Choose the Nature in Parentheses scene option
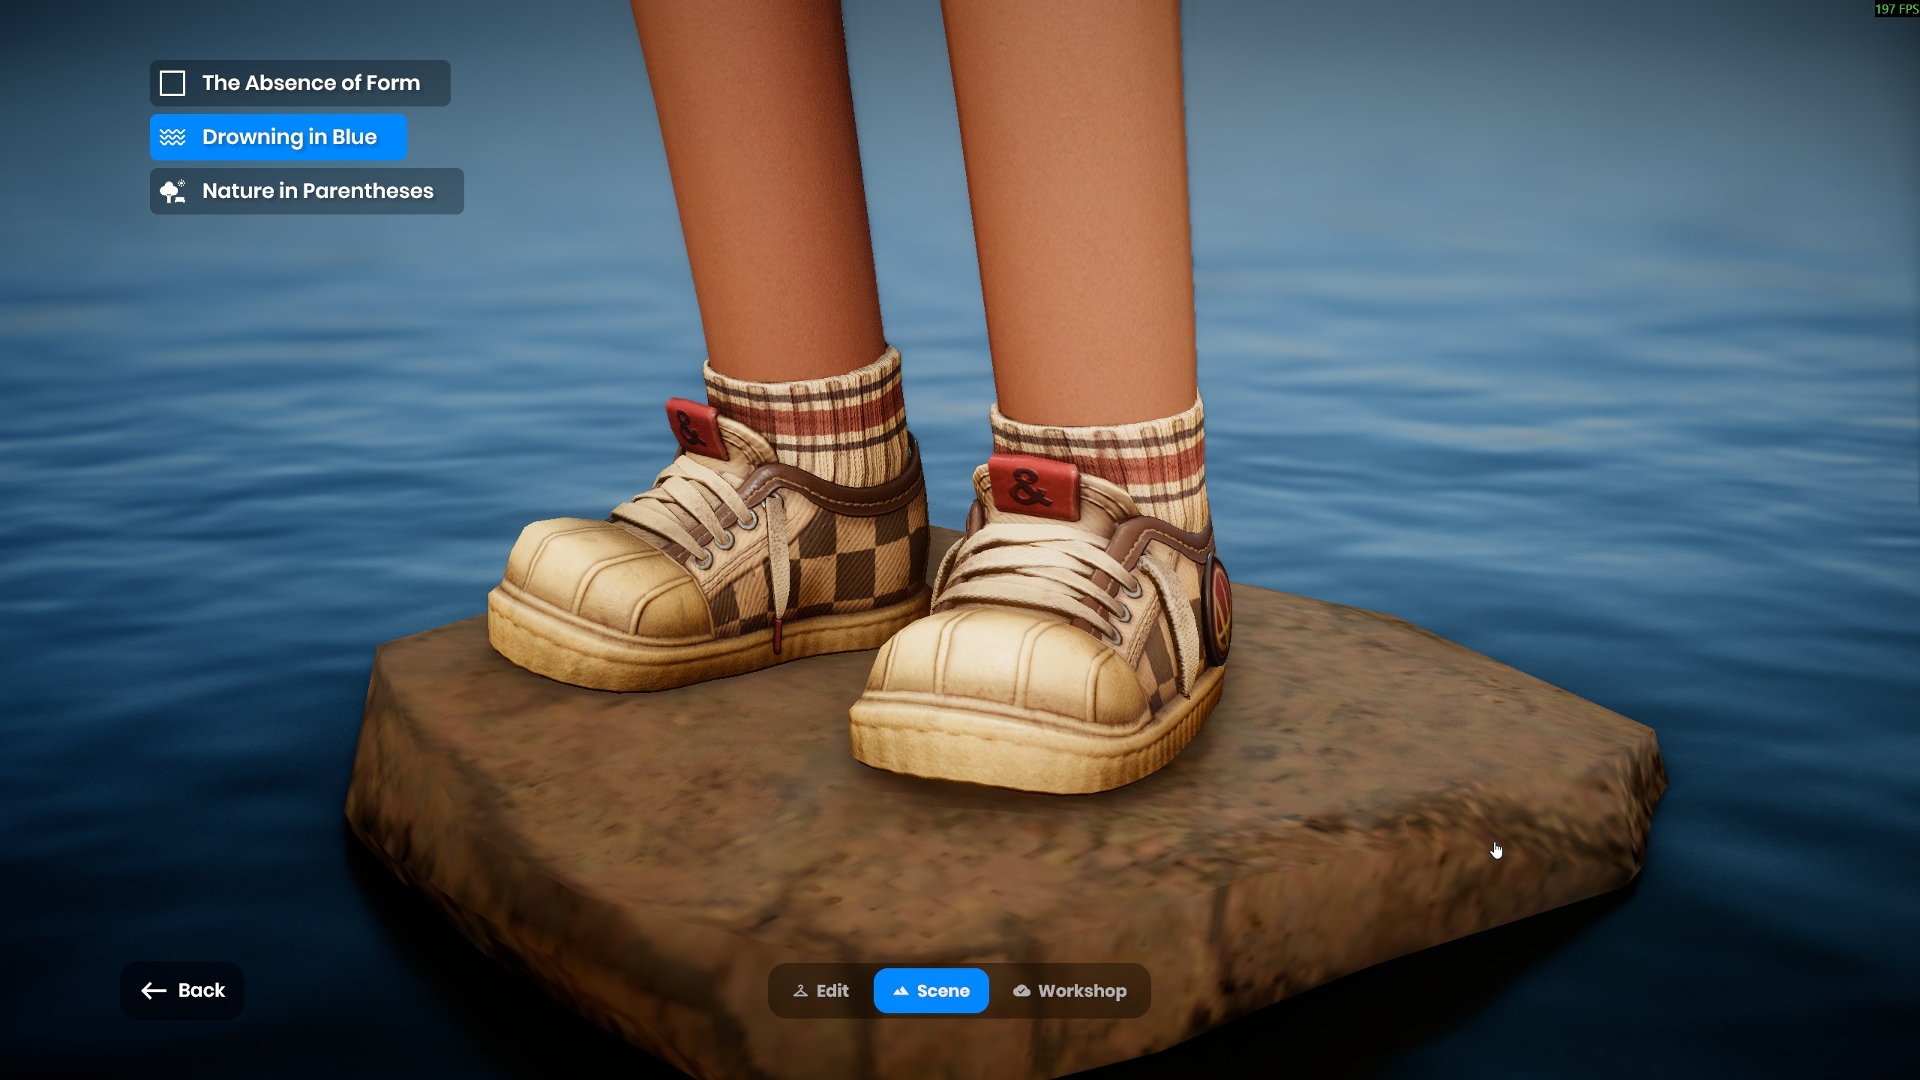Image resolution: width=1920 pixels, height=1080 pixels. coord(317,191)
